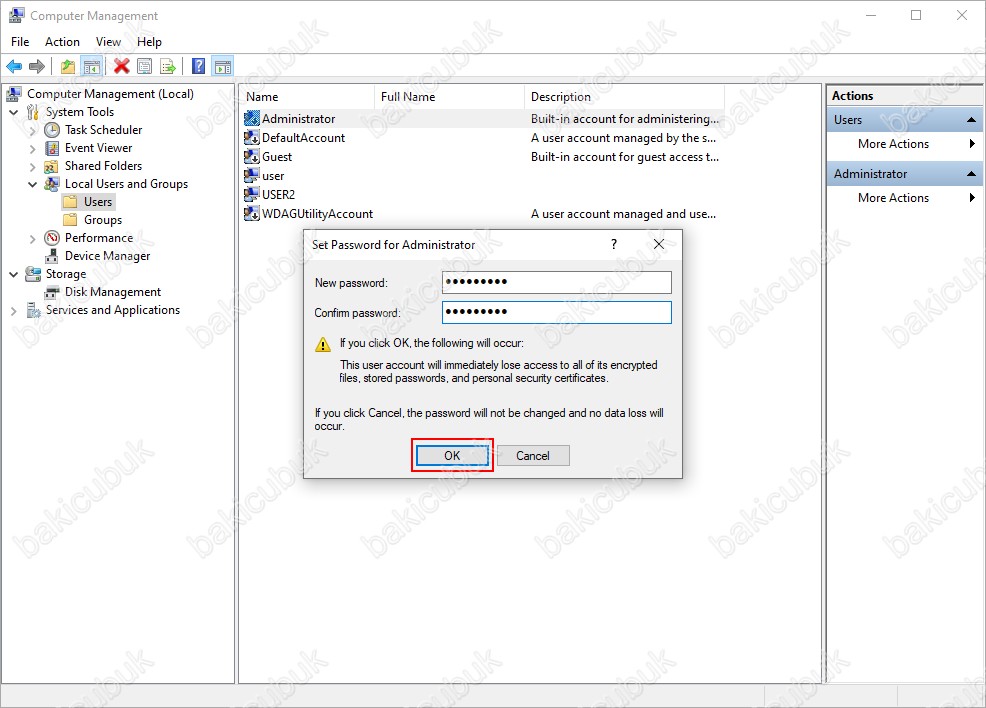This screenshot has width=986, height=708.
Task: Toggle Show/Hide Action Pane toolbar icon
Action: [223, 66]
